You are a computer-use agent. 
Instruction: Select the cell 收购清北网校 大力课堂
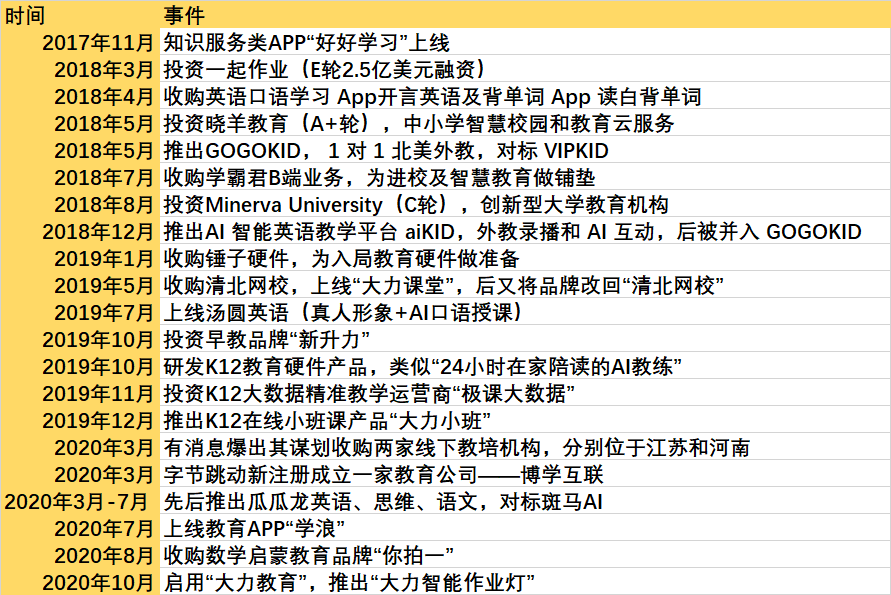point(525,285)
